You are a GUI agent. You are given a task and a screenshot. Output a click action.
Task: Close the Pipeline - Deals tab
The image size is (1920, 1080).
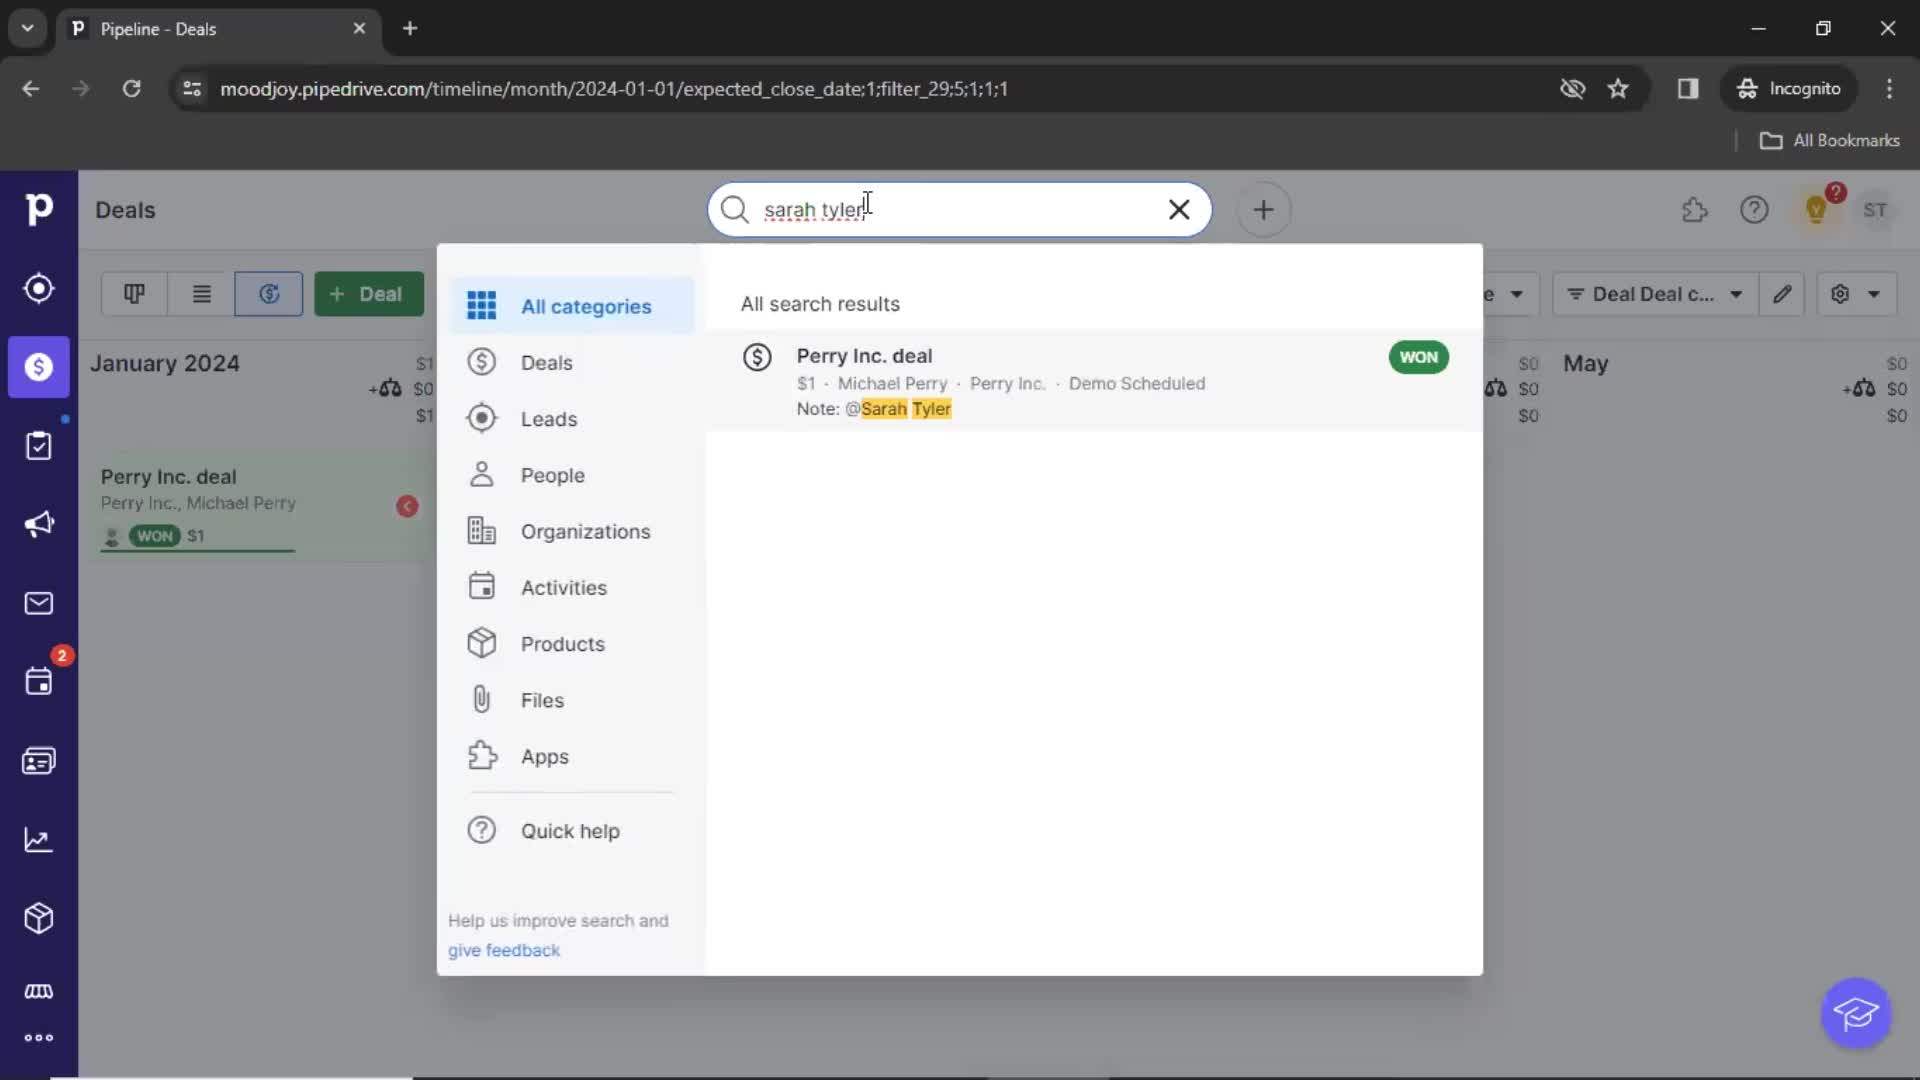(x=359, y=28)
